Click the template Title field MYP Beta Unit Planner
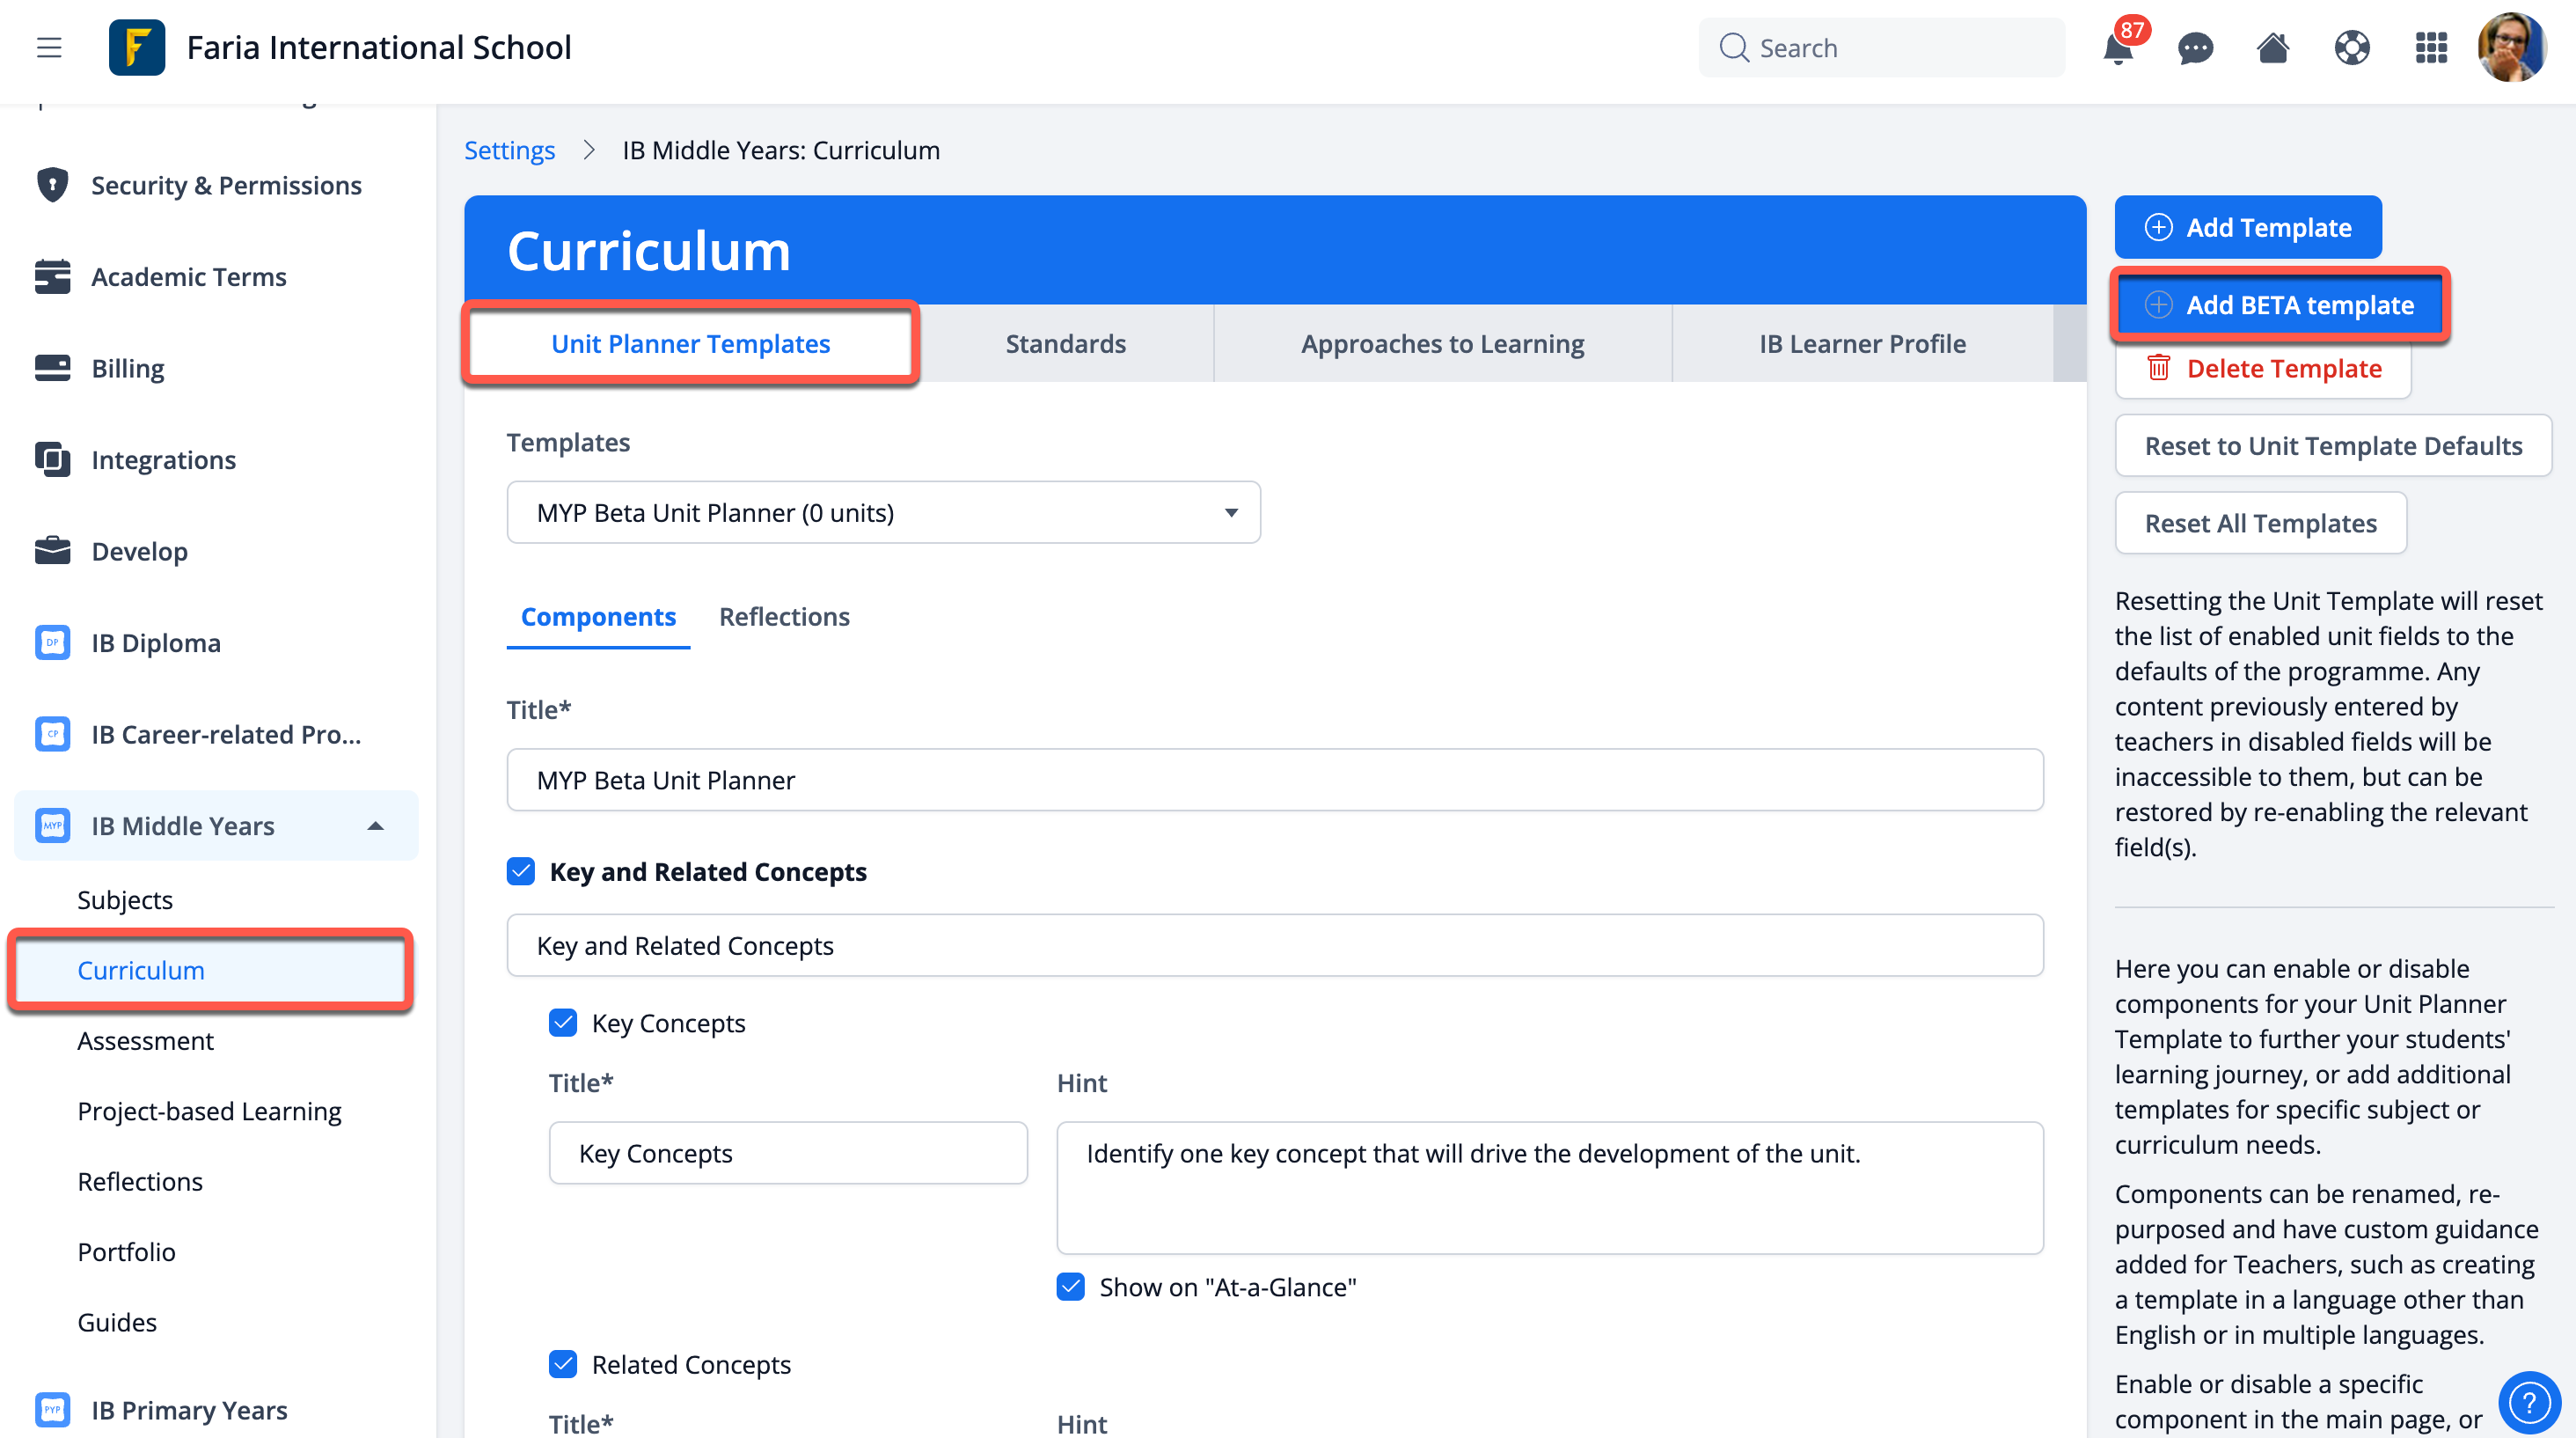2576x1438 pixels. tap(1275, 779)
